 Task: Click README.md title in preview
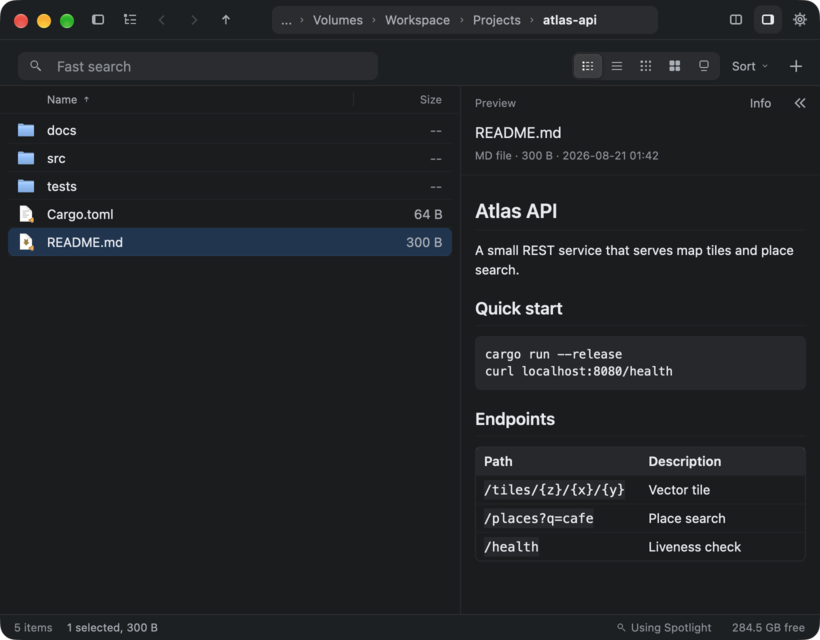point(518,133)
